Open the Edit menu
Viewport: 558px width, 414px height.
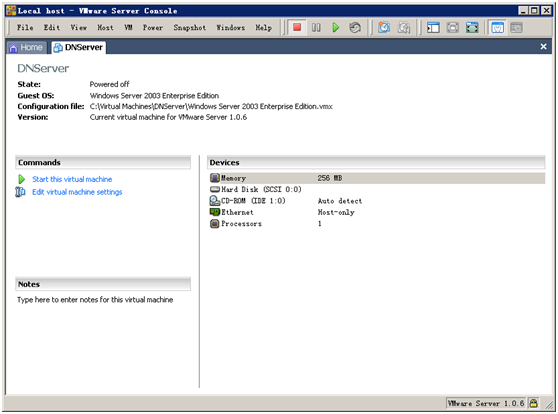[x=52, y=27]
